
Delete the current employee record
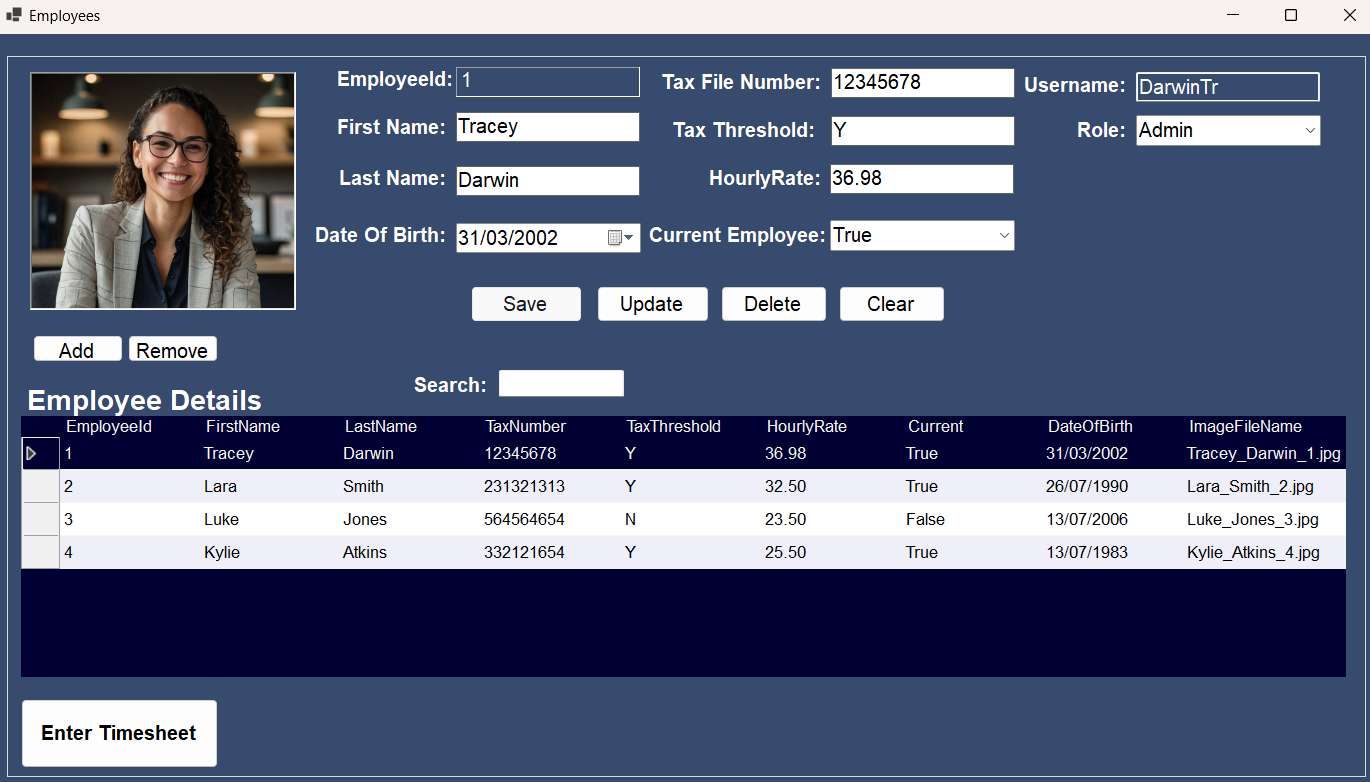[773, 304]
